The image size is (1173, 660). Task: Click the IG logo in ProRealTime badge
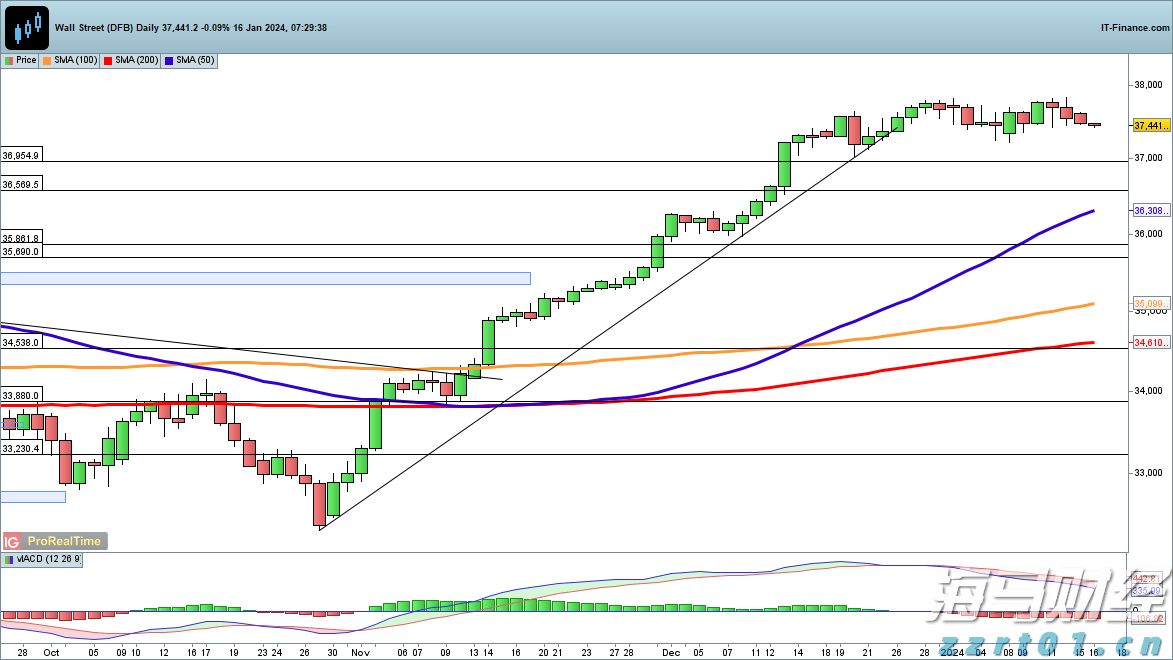pos(13,541)
